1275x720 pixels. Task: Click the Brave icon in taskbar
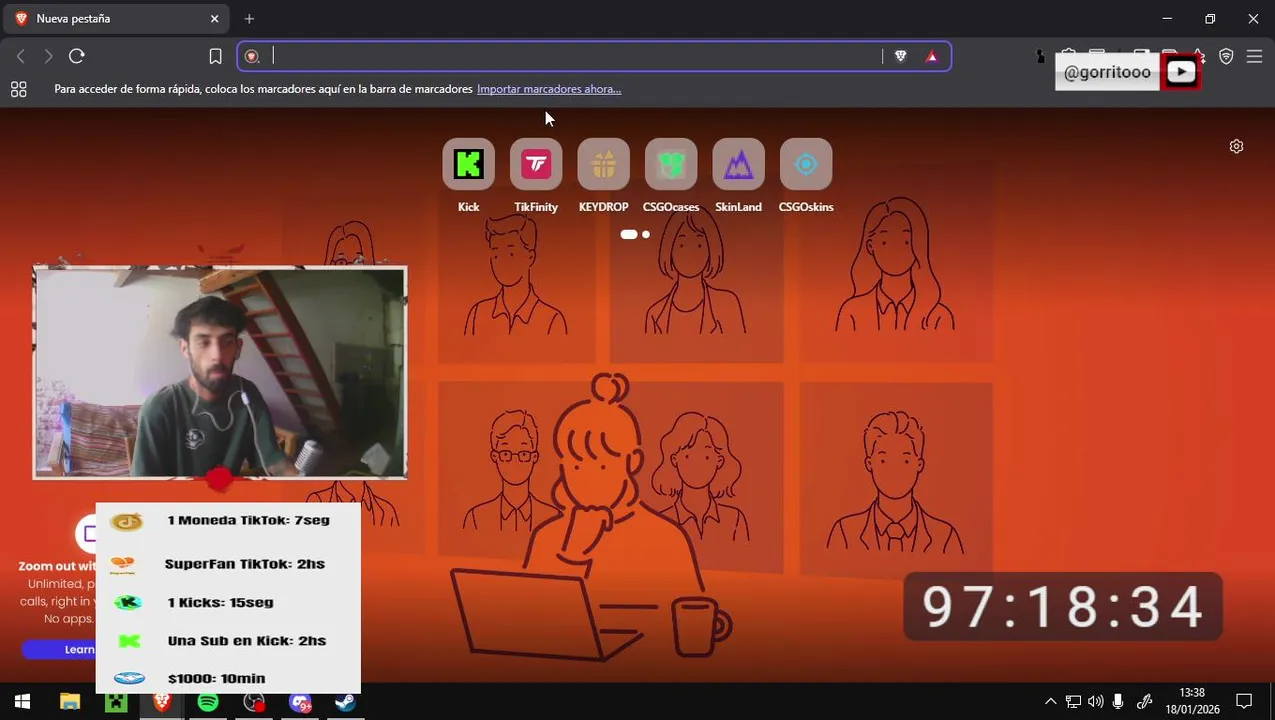(x=161, y=702)
